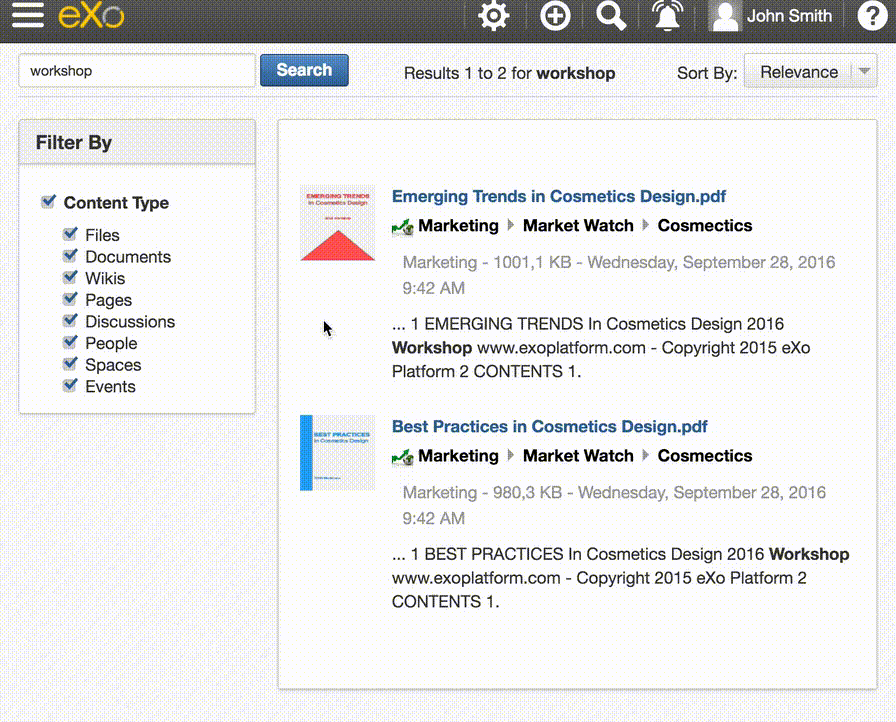
Task: Toggle the Content Type master checkbox
Action: [x=48, y=202]
